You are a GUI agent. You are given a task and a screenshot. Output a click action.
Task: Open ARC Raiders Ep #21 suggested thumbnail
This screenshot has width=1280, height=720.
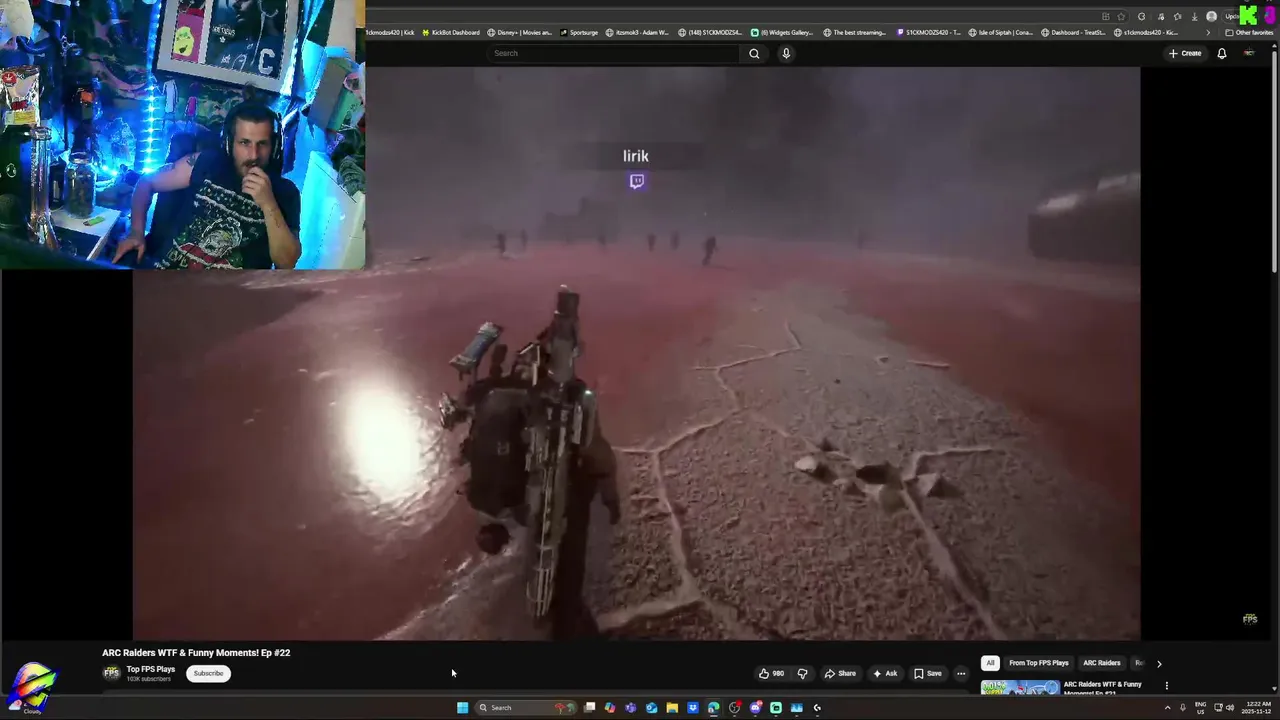coord(1020,687)
